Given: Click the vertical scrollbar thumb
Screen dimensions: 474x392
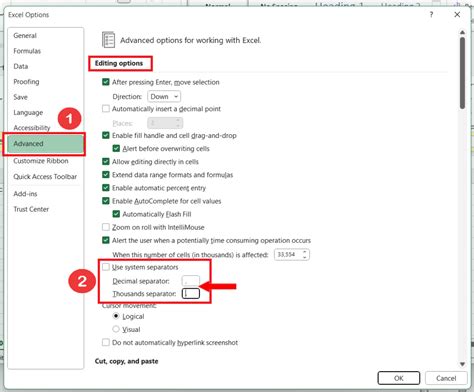Looking at the screenshot, I should point(462,73).
